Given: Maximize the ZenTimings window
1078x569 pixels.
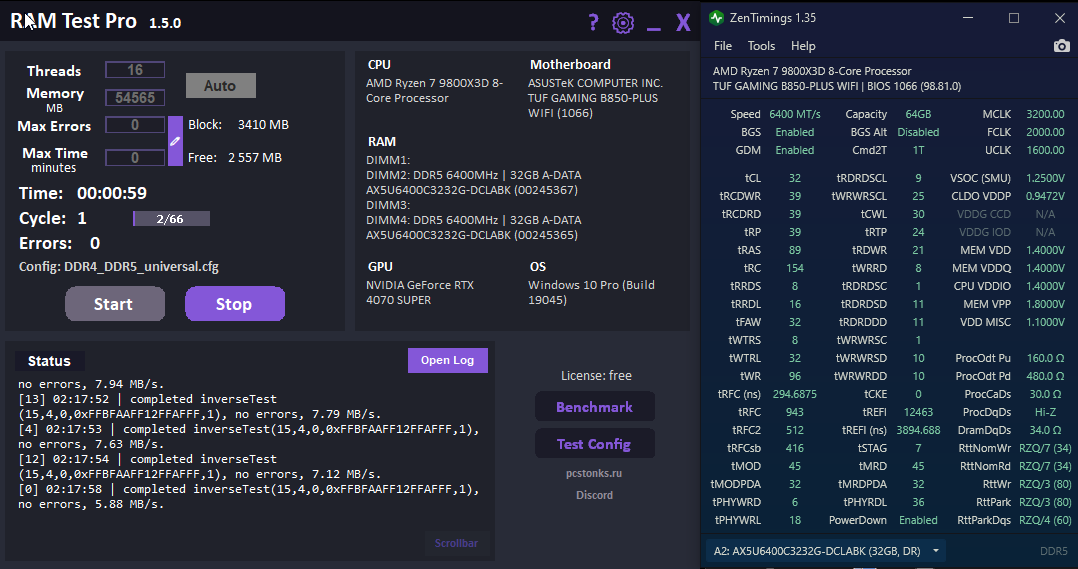Looking at the screenshot, I should coord(1013,18).
